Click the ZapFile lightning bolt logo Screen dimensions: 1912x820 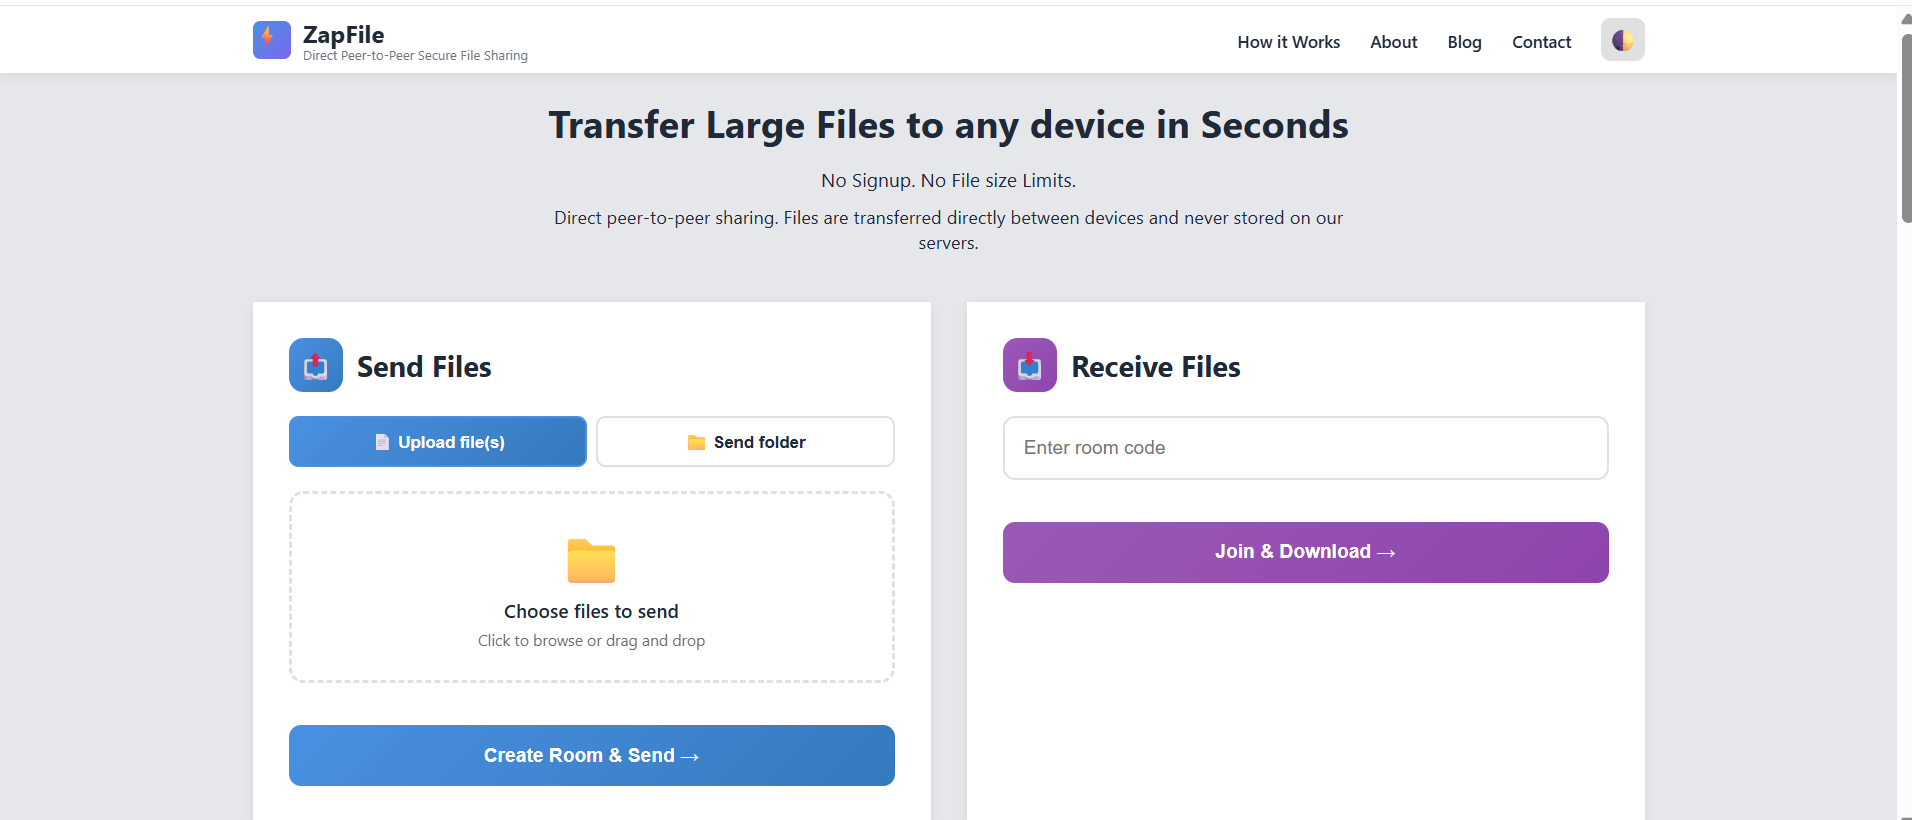point(271,40)
